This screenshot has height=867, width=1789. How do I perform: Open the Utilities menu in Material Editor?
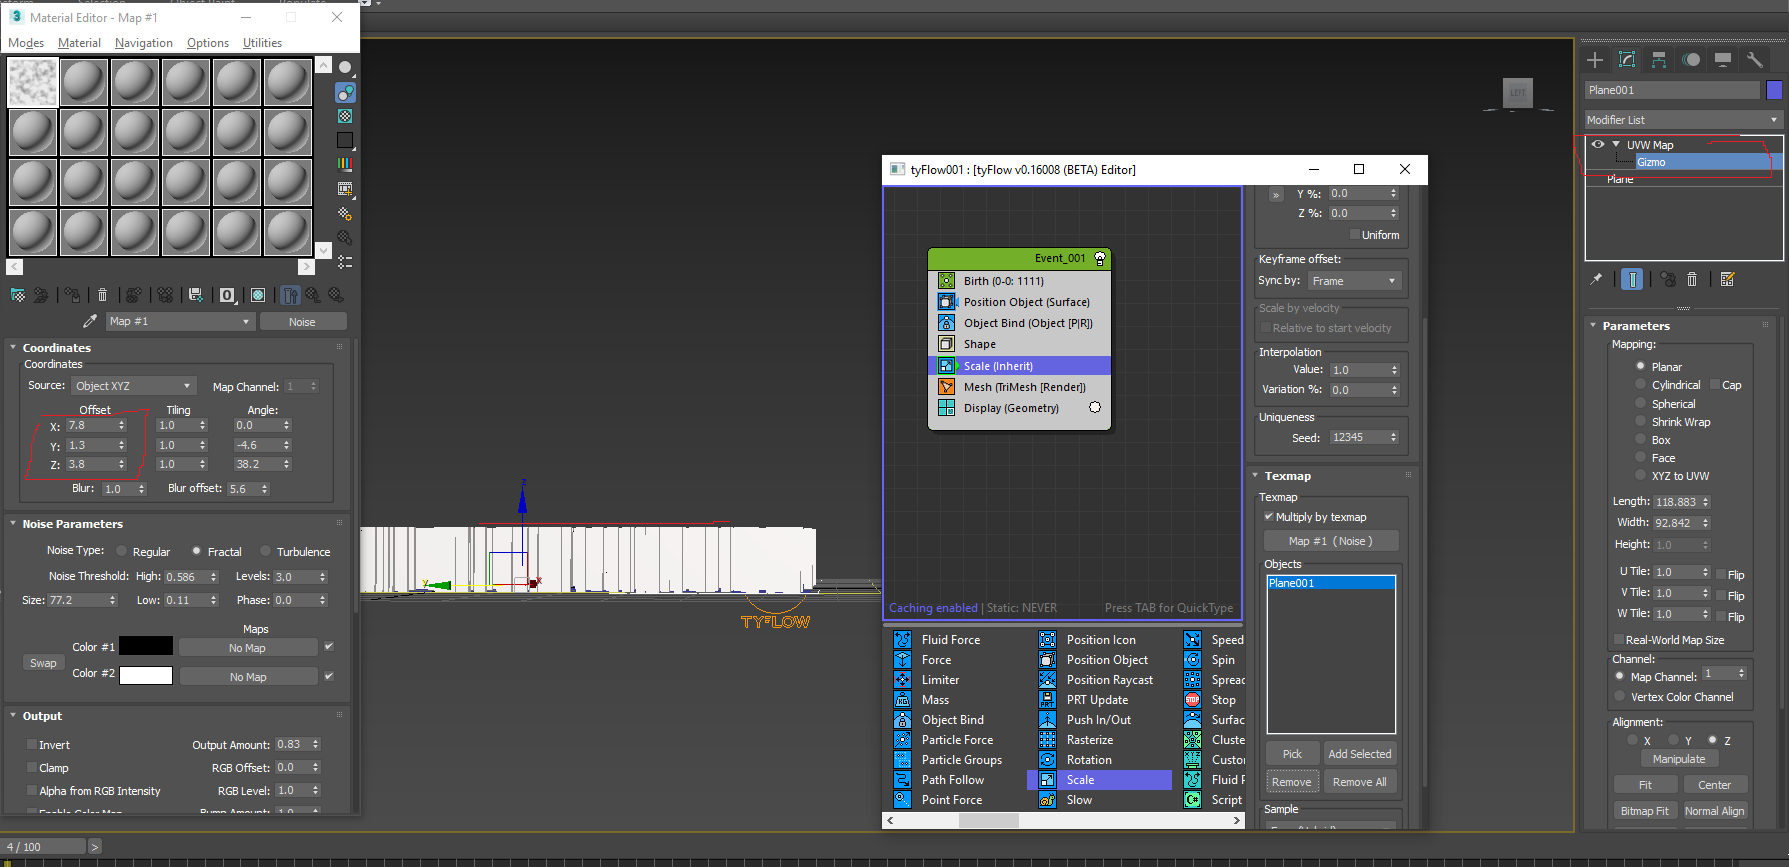(262, 43)
